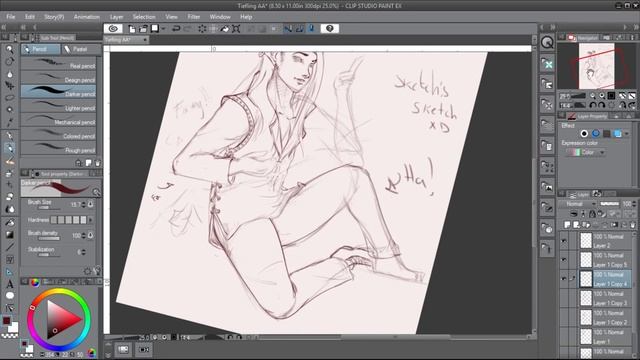
Task: Collapse left palette dock double arrow
Action: pyautogui.click(x=4, y=27)
